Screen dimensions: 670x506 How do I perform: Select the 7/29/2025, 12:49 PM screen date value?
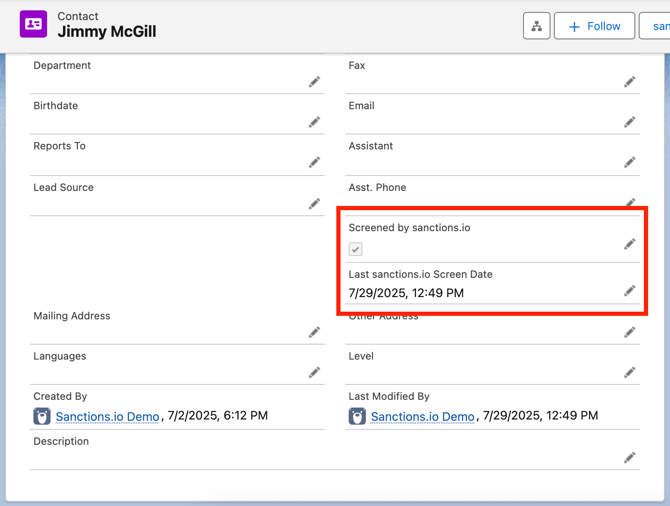point(406,293)
